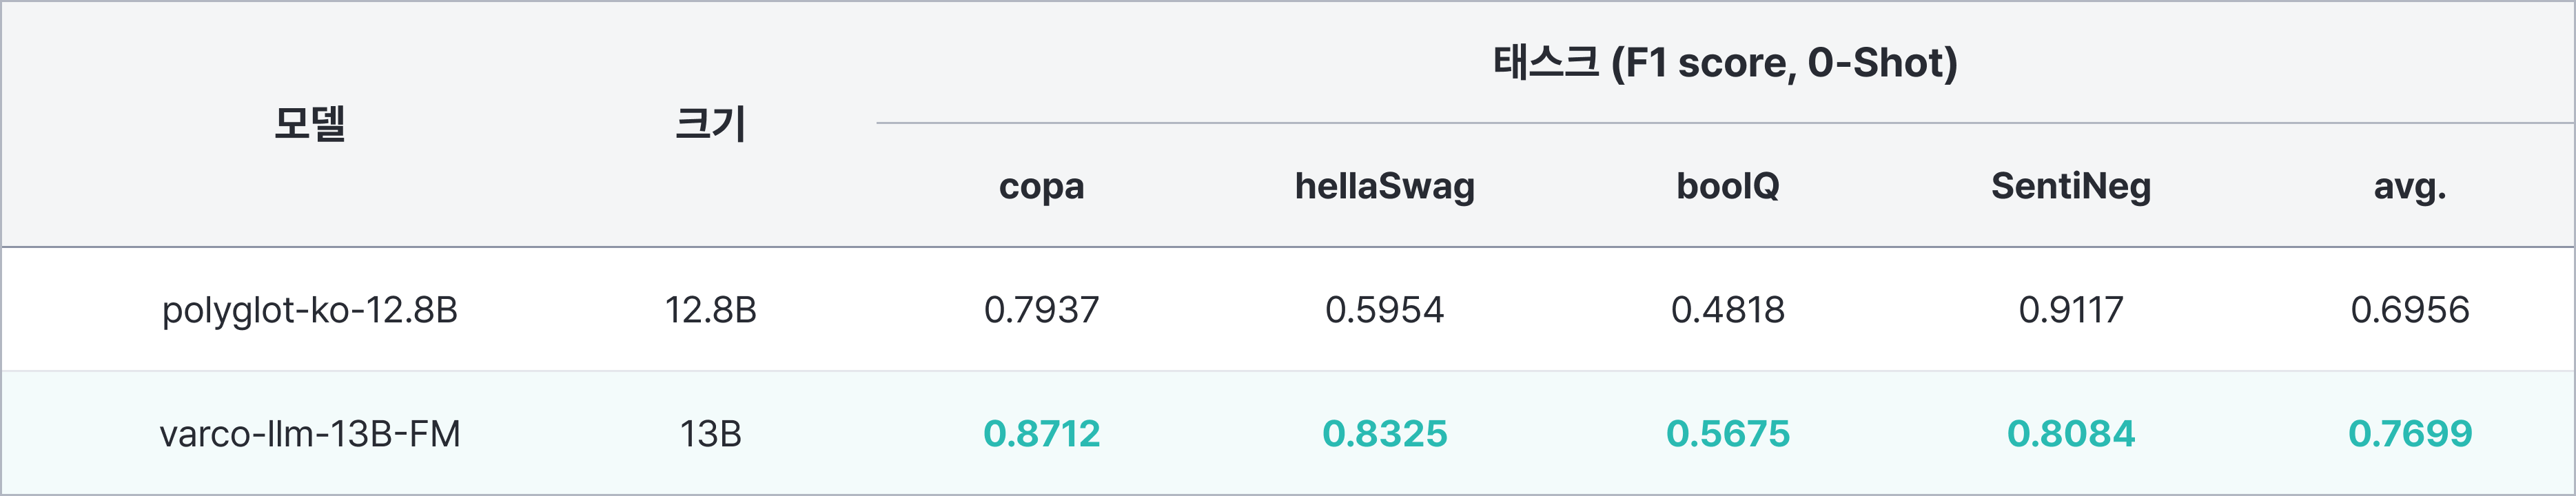Select the SentiNeg column header
The height and width of the screenshot is (496, 2576).
[x=2070, y=186]
